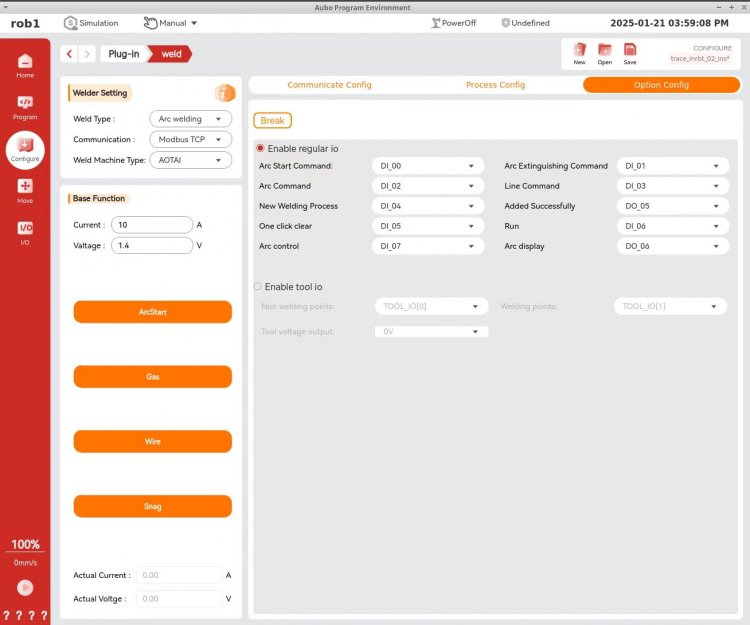The height and width of the screenshot is (625, 750).
Task: Open the Arc Start Command dropdown
Action: click(428, 166)
